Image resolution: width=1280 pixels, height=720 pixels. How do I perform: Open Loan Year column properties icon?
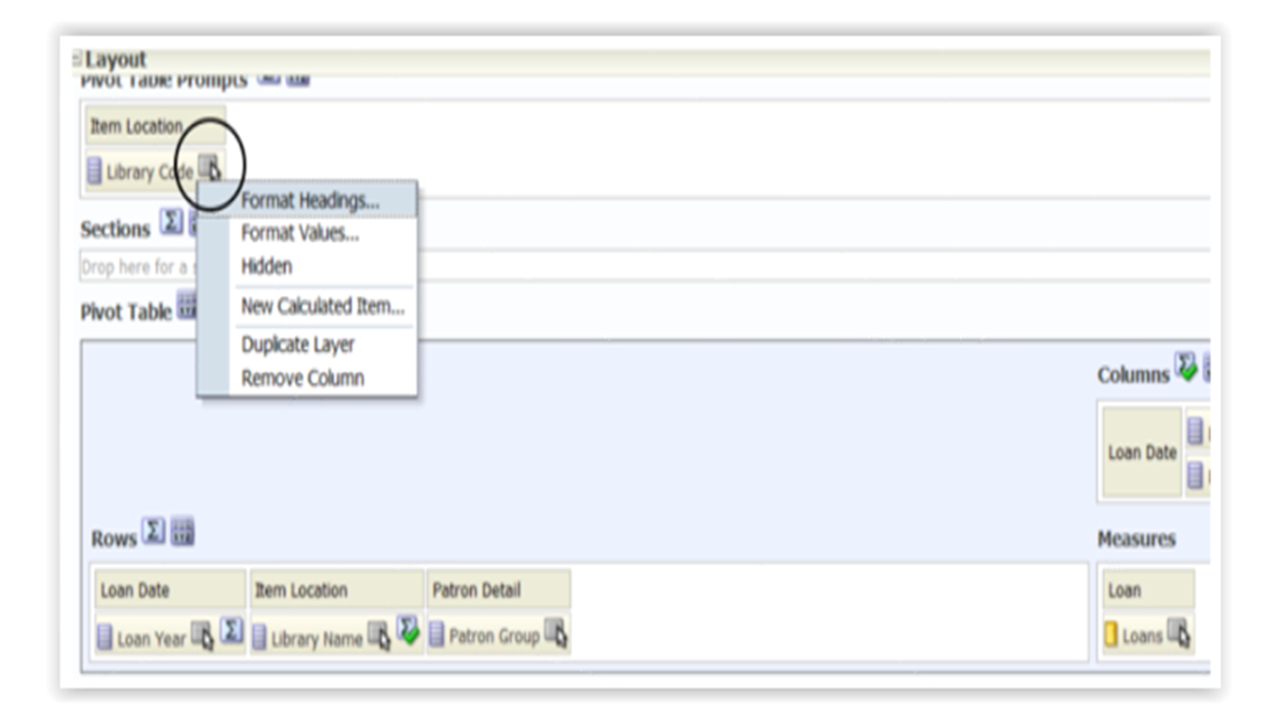[x=202, y=636]
